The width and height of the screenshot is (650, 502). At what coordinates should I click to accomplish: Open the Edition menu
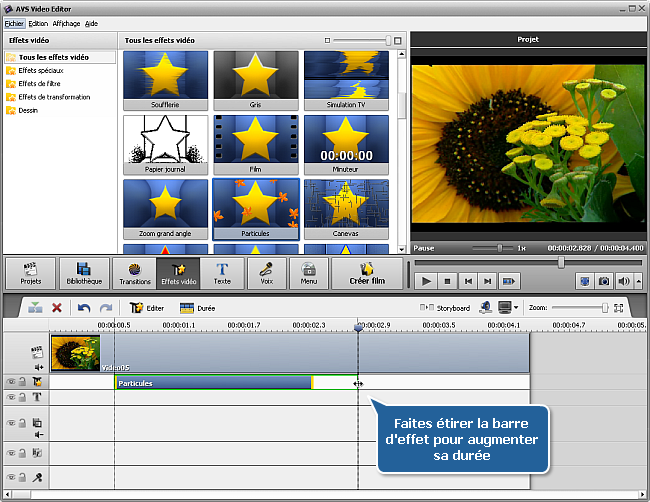(x=38, y=22)
